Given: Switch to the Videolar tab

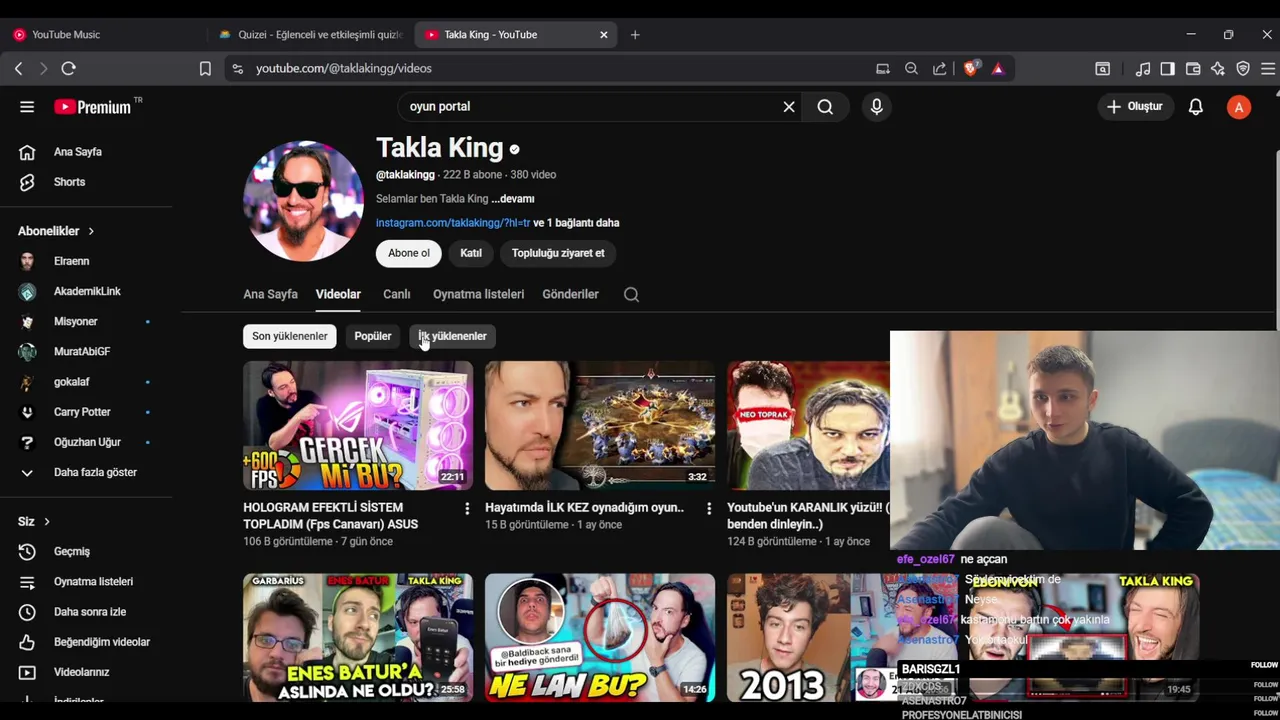Looking at the screenshot, I should point(338,294).
